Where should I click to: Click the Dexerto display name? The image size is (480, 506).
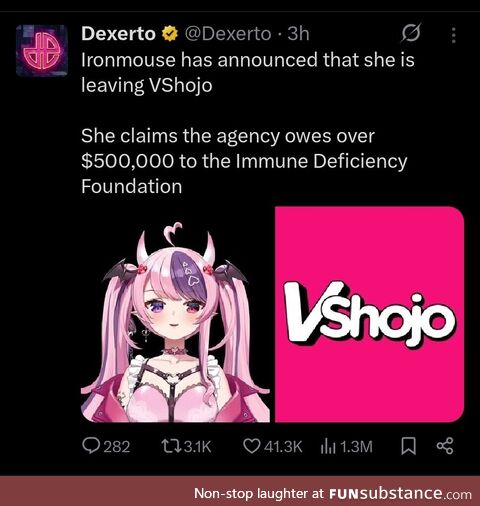[118, 34]
